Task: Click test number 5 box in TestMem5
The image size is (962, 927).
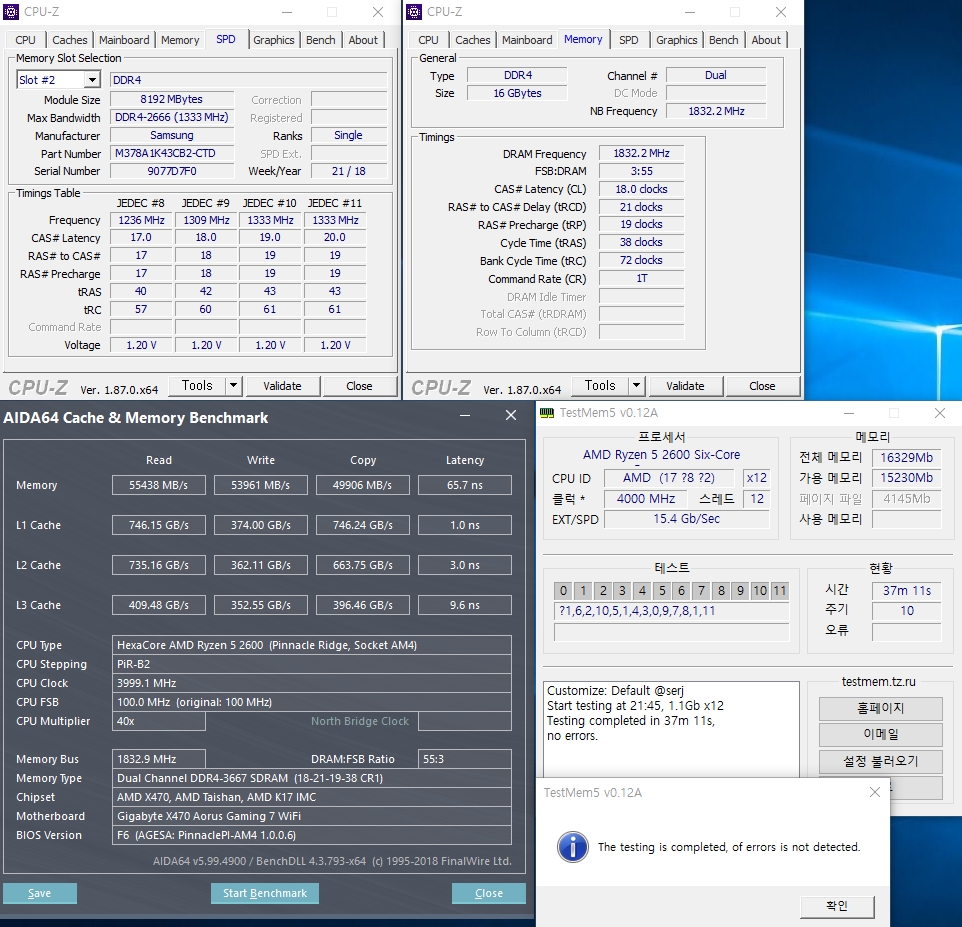Action: click(662, 591)
